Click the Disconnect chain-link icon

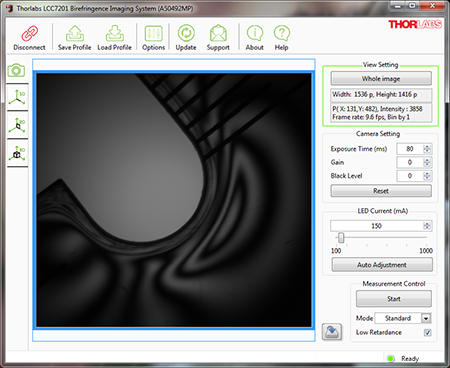click(x=29, y=33)
